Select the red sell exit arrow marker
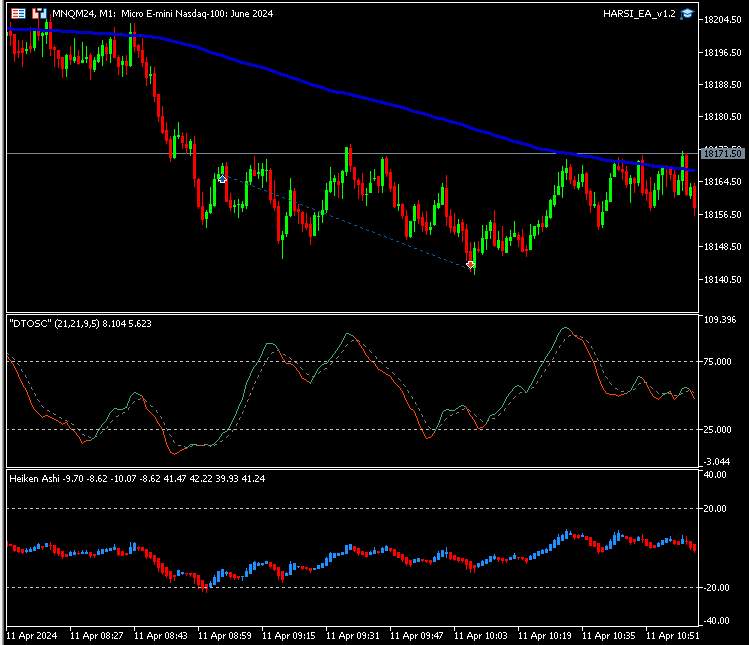 (x=471, y=265)
